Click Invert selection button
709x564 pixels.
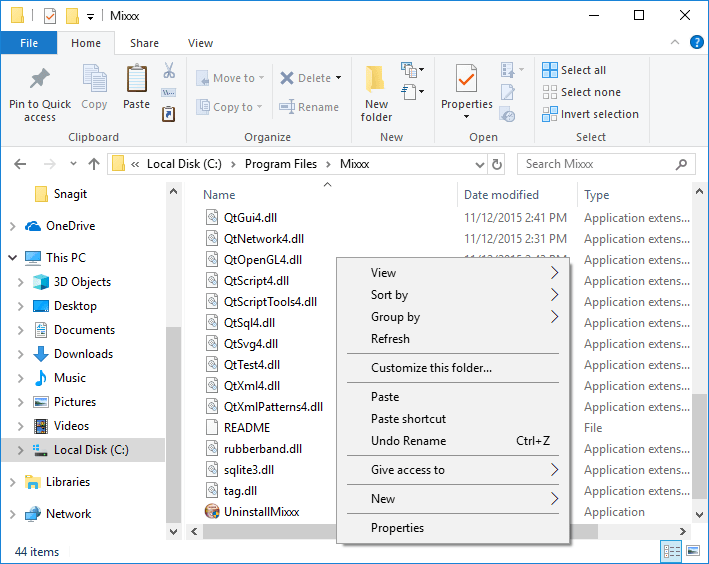coord(590,114)
